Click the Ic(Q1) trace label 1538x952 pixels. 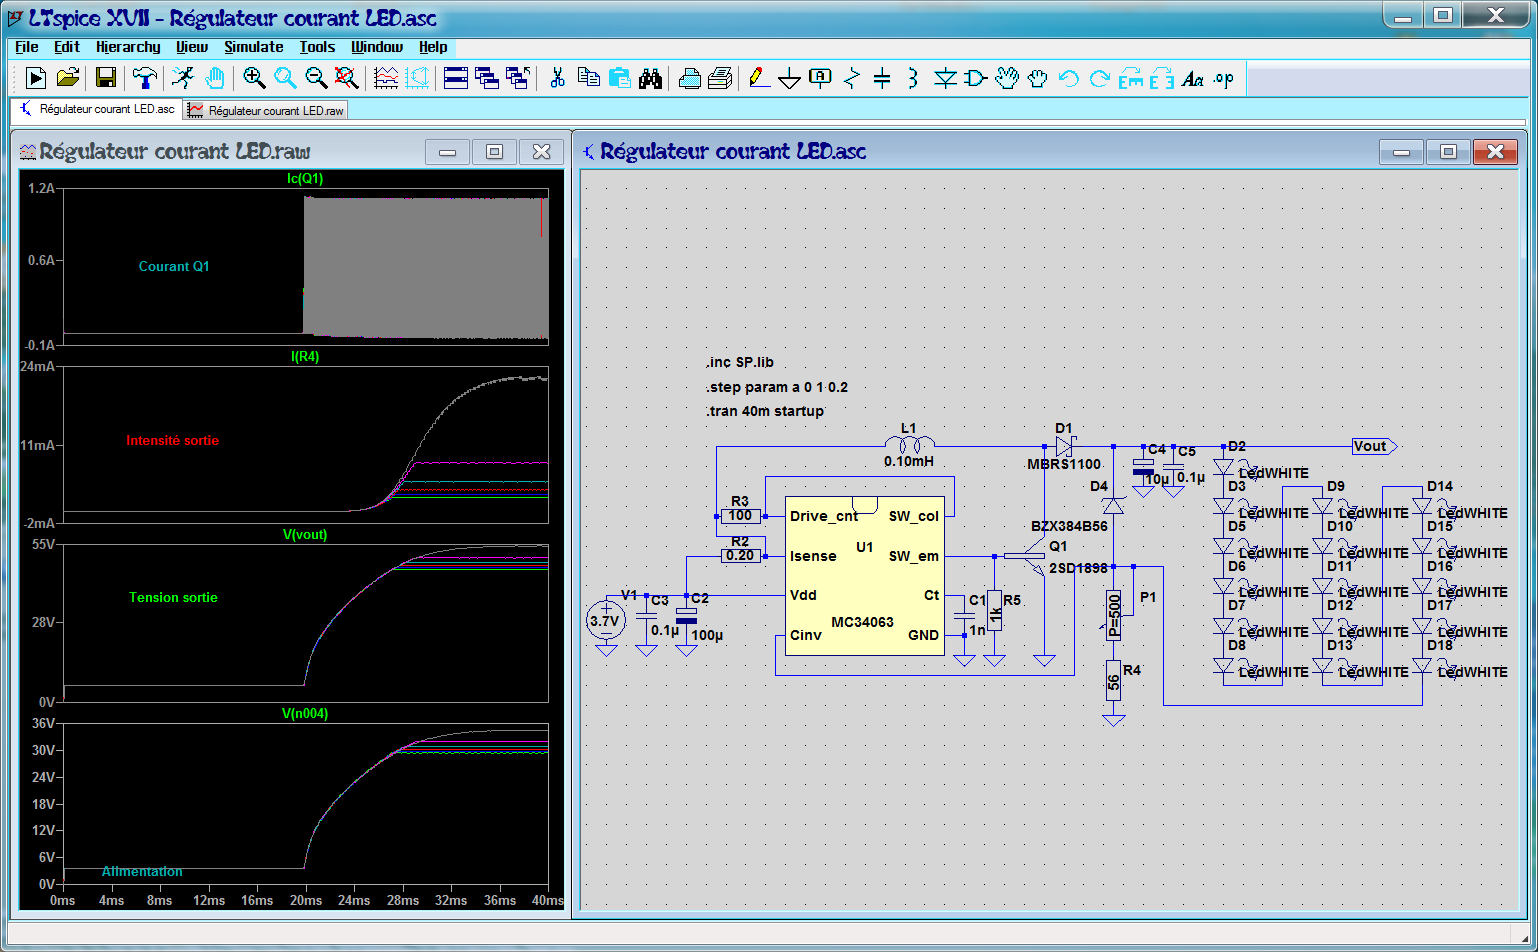[x=305, y=179]
